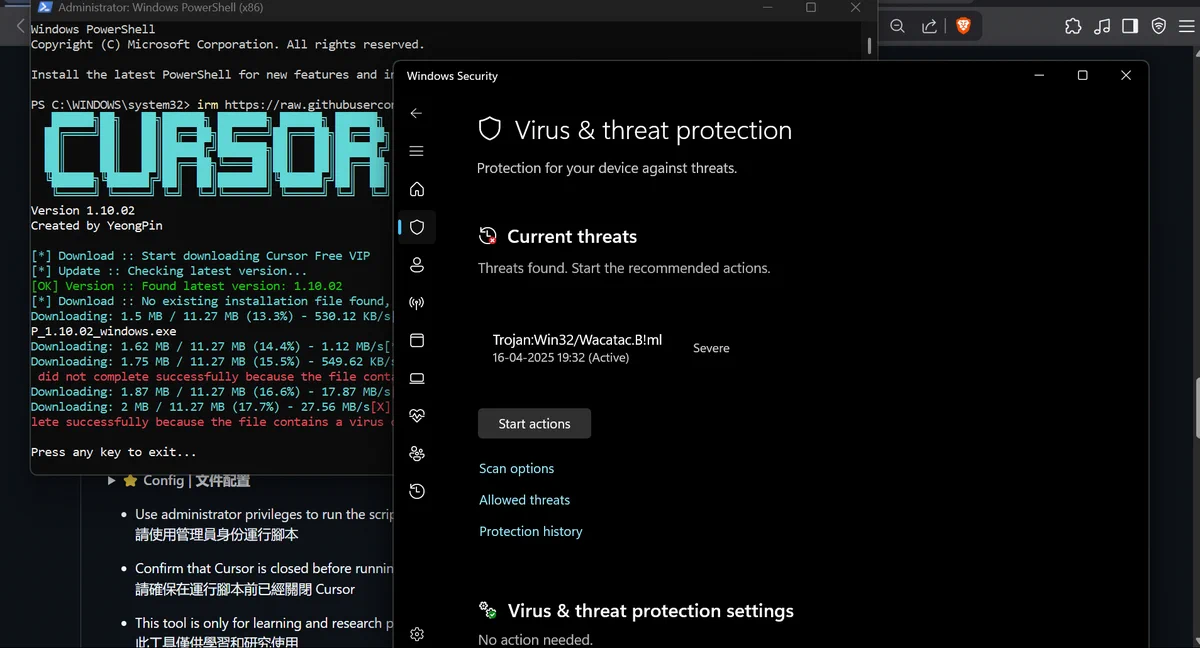Click the Brave page scrollbar thumb
The width and height of the screenshot is (1200, 648).
[x=1197, y=408]
